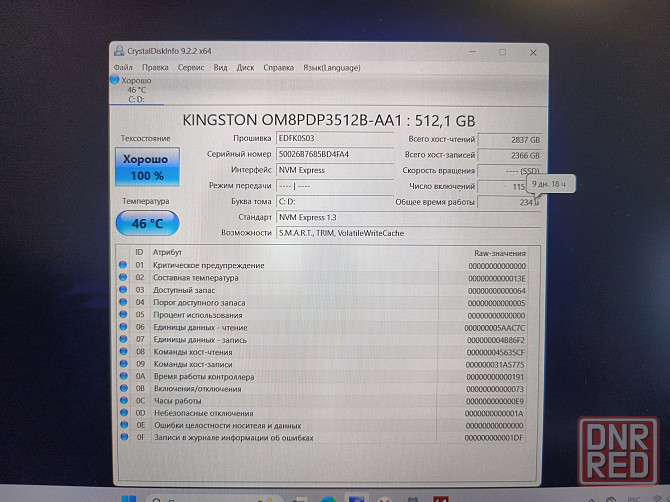The image size is (670, 502).
Task: Open the Диск menu
Action: coord(245,68)
